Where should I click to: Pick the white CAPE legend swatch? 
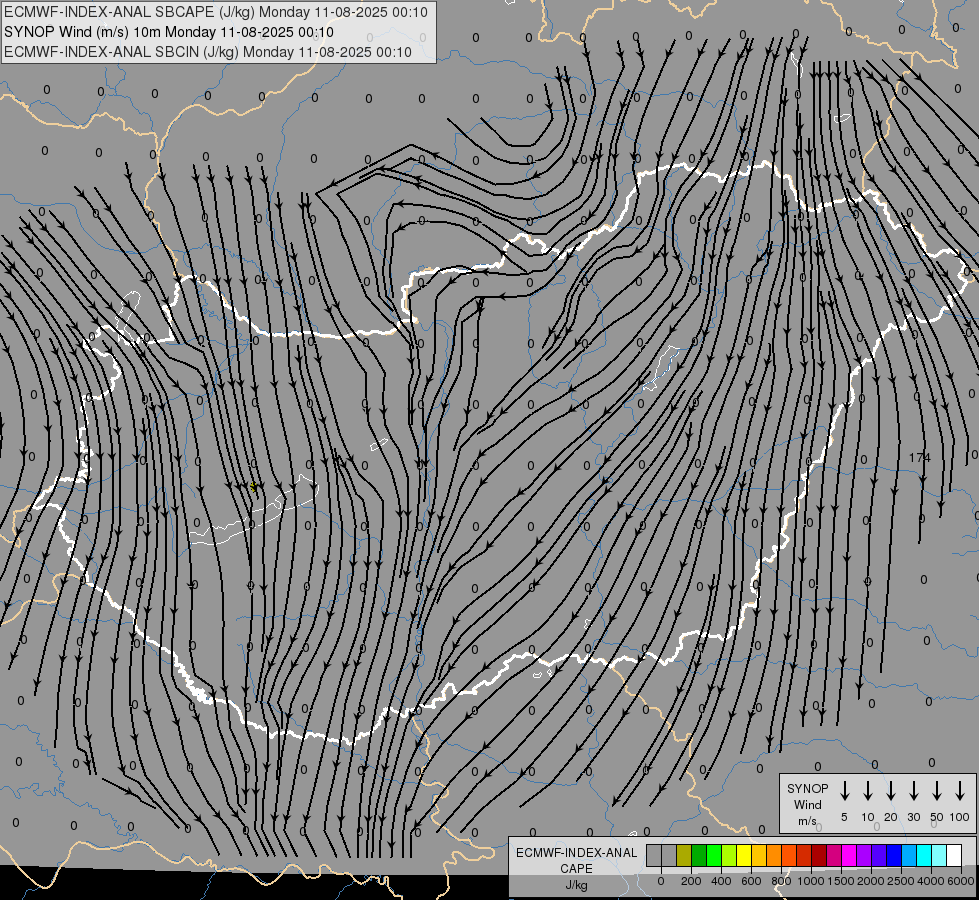click(953, 855)
